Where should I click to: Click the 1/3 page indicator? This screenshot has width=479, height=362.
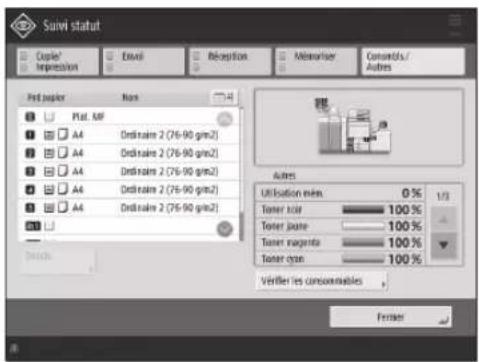(443, 196)
